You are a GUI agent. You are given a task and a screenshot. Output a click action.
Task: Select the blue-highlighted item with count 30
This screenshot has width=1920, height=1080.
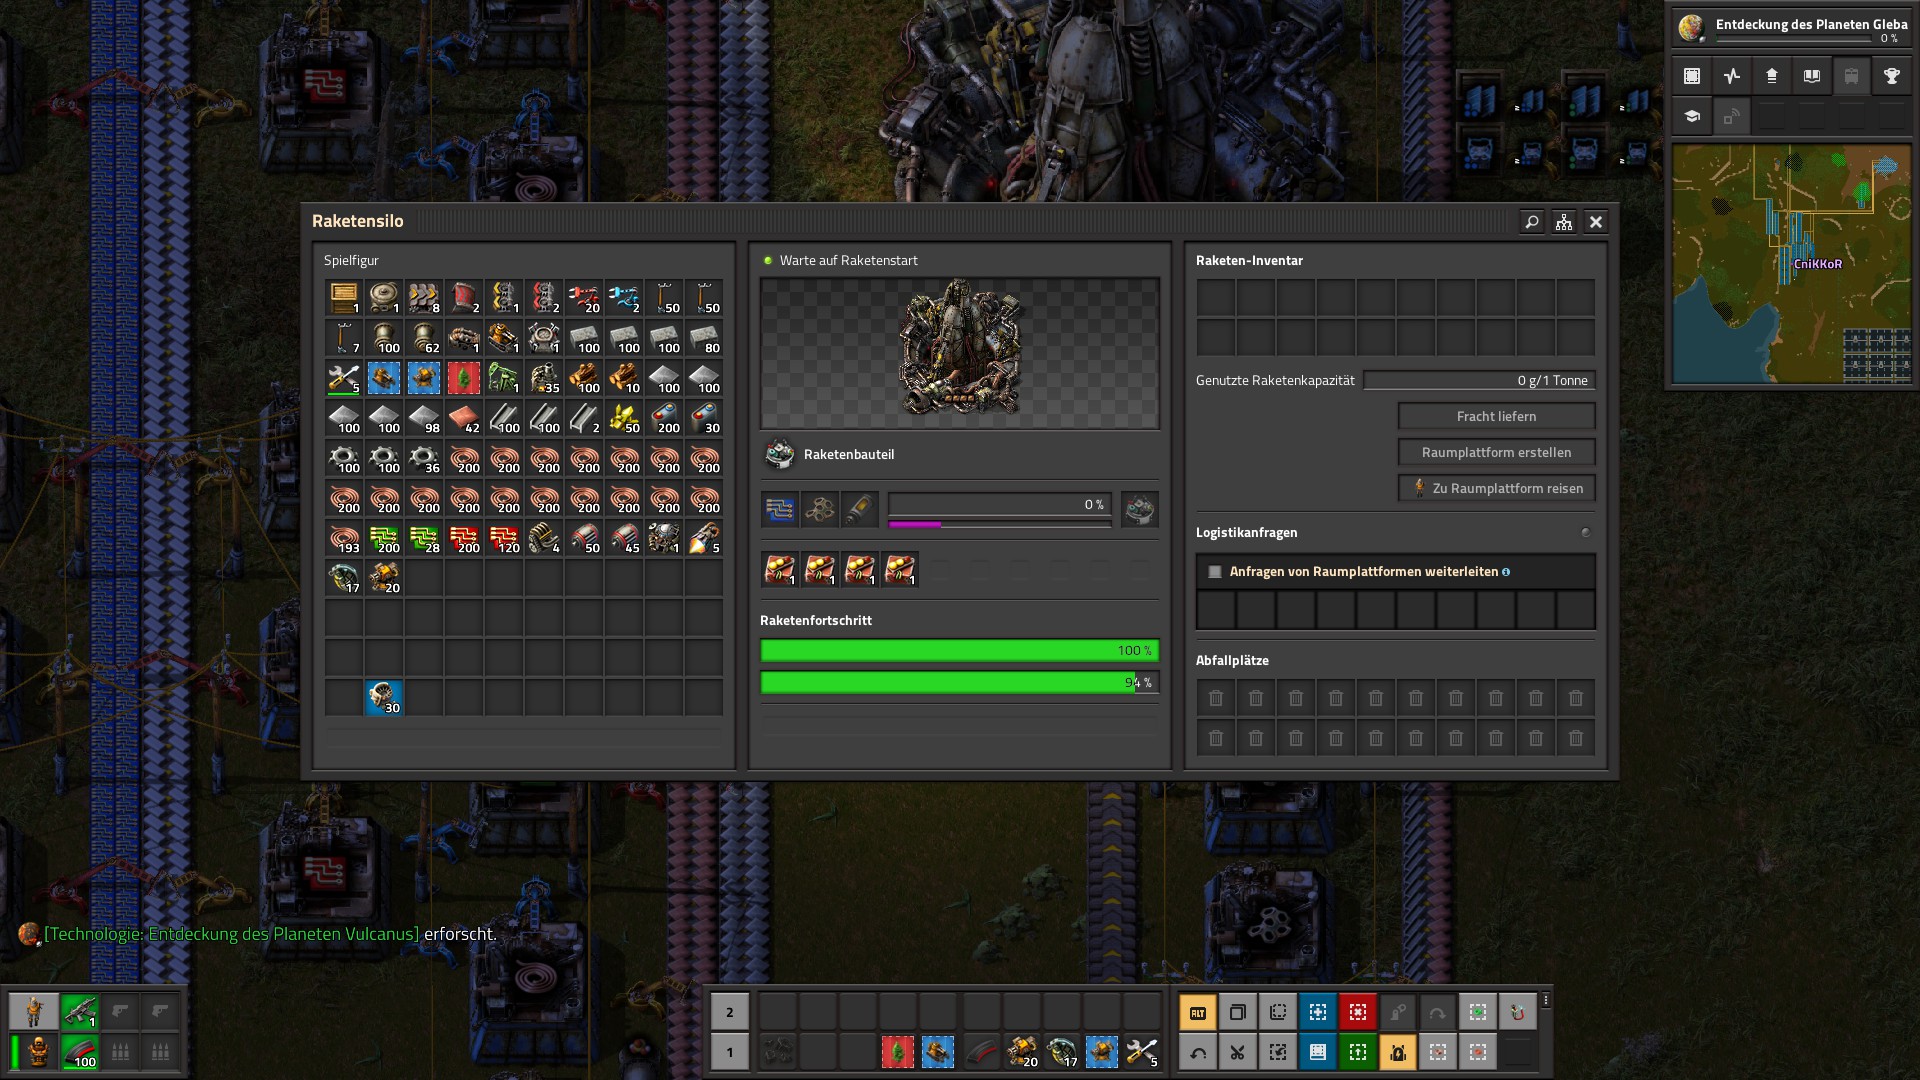(383, 697)
